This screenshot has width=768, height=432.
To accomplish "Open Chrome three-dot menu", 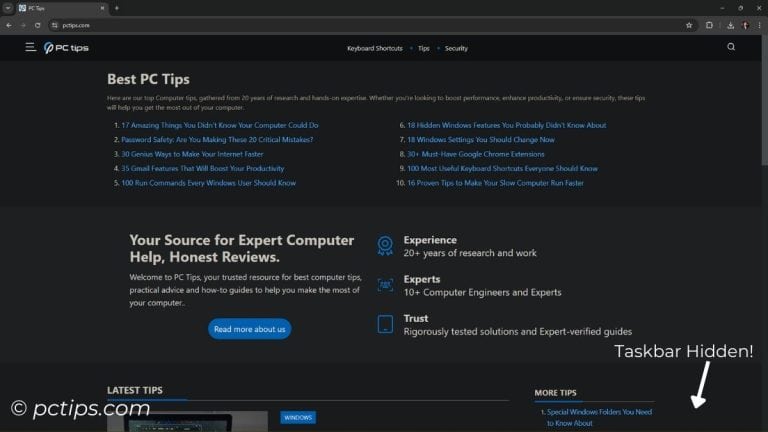I will click(759, 25).
